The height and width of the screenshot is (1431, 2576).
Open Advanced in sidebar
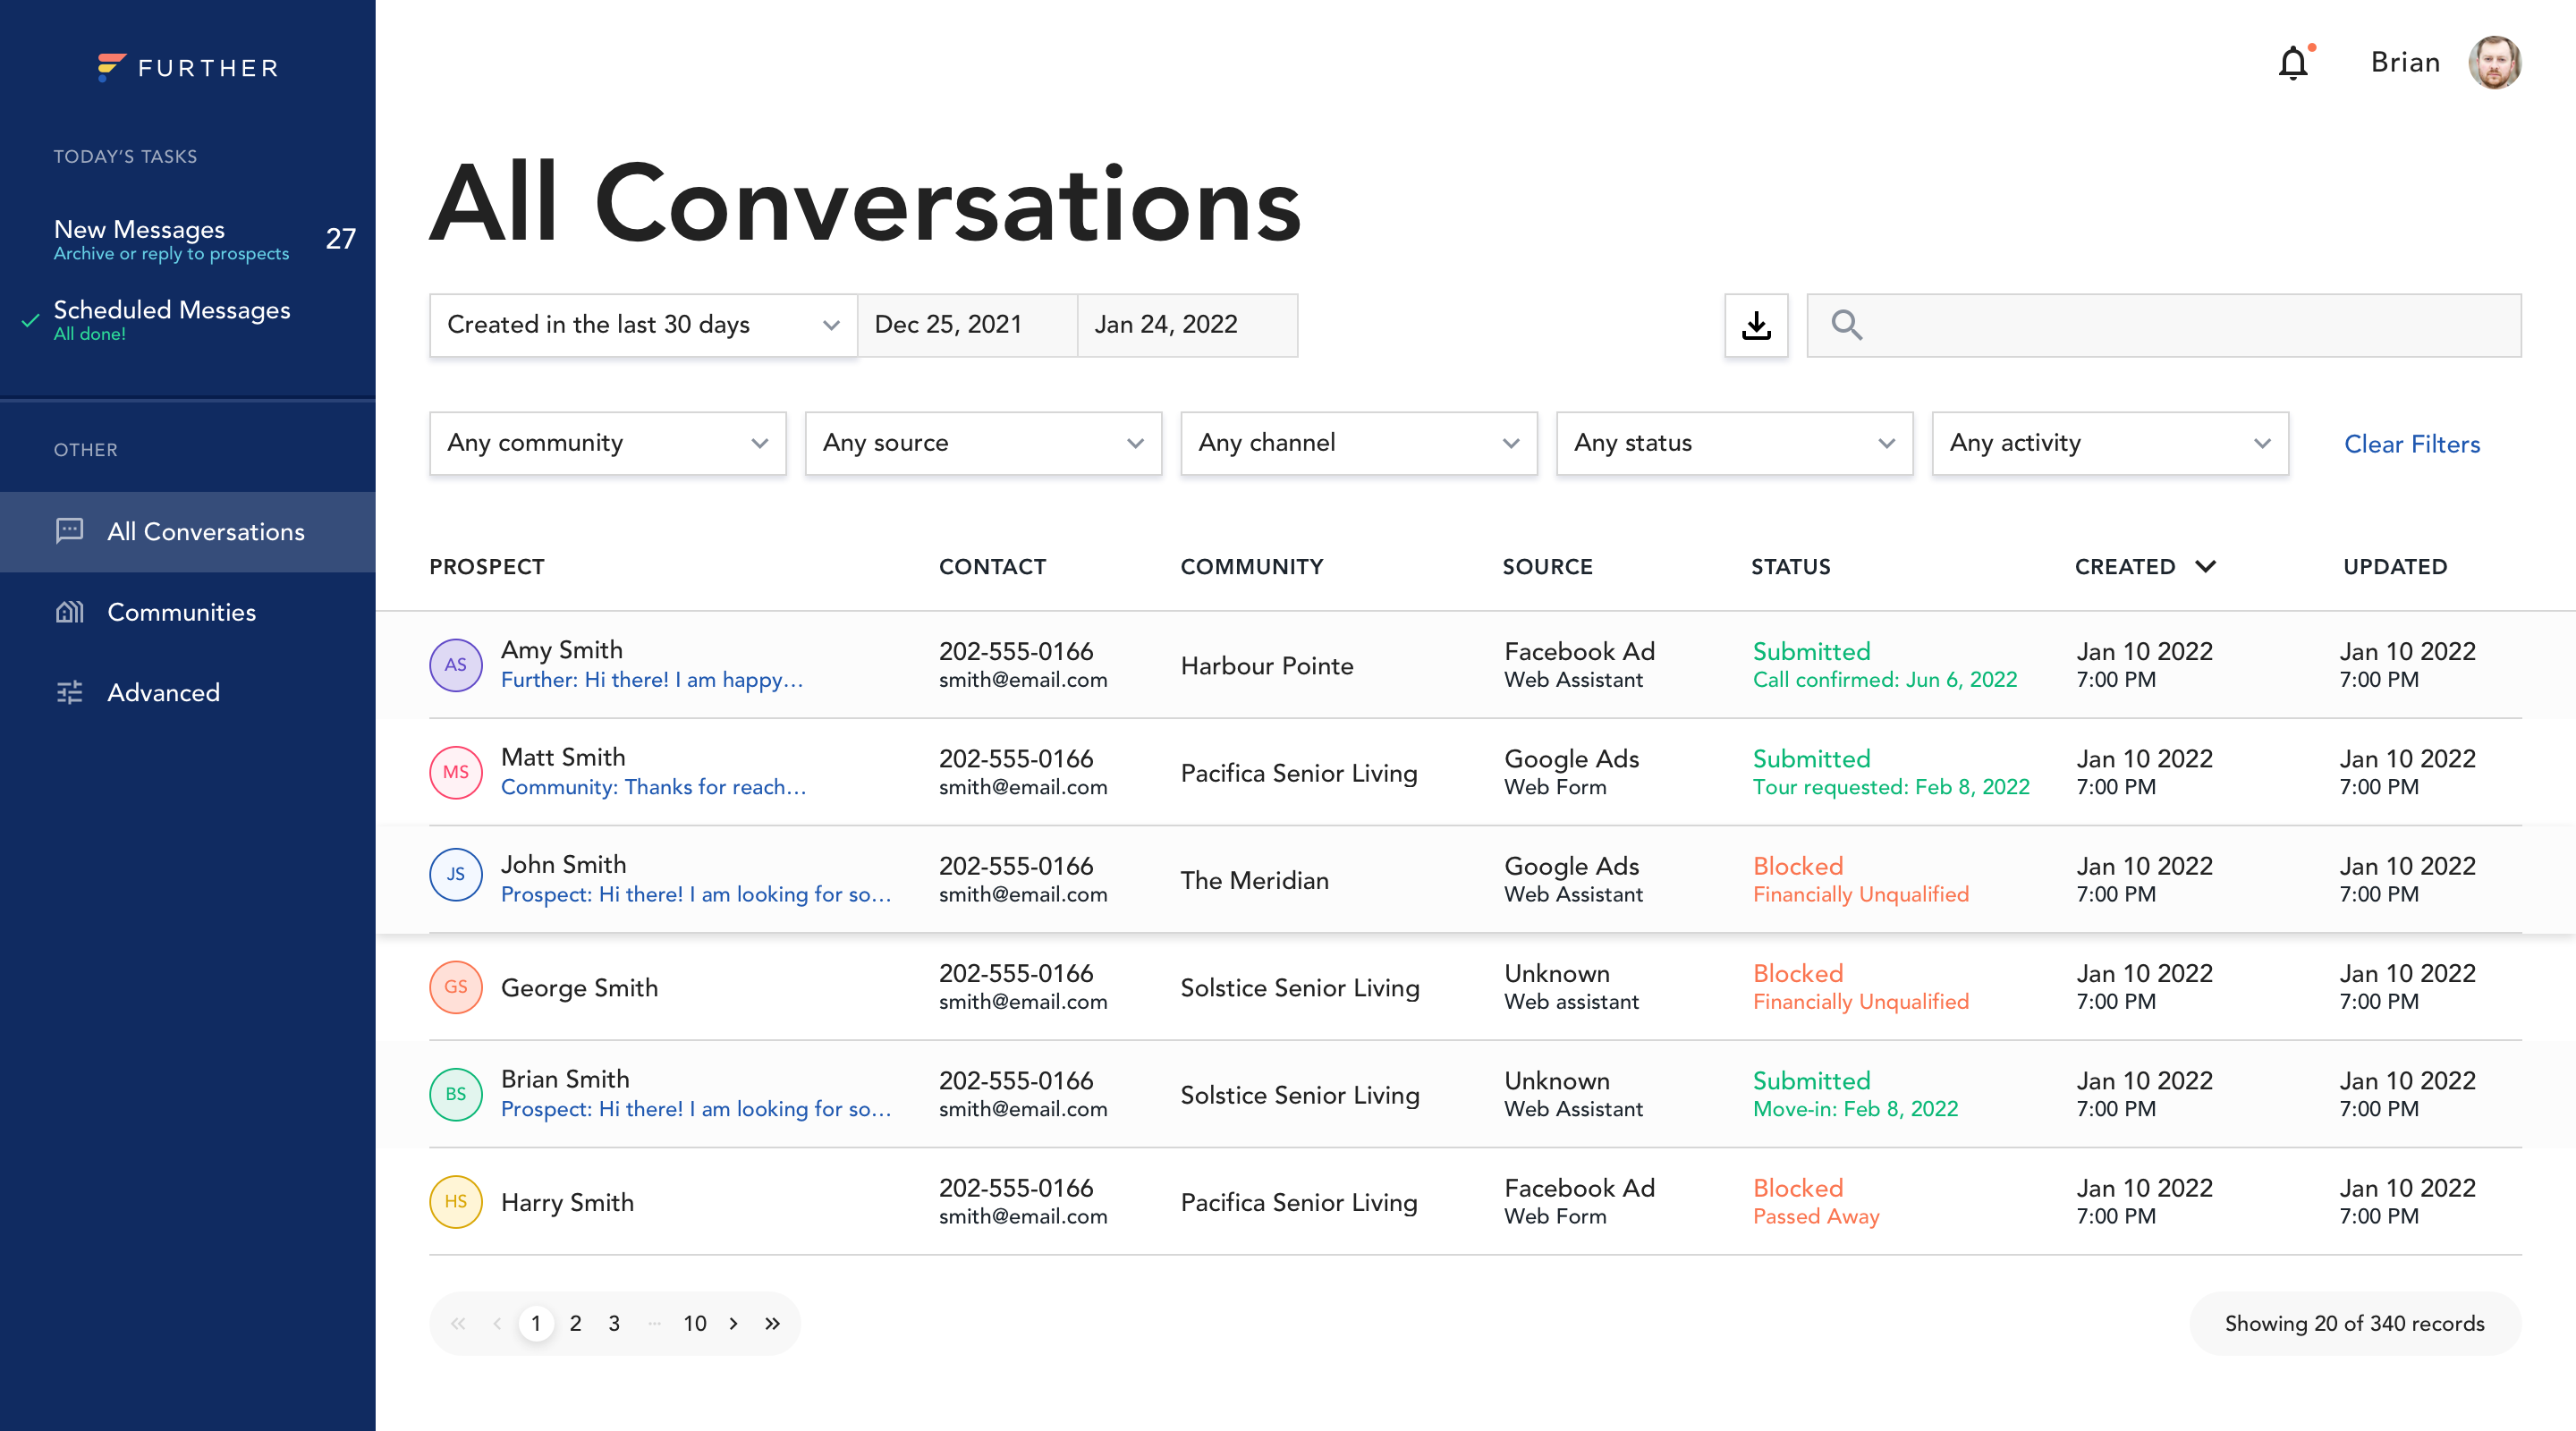pyautogui.click(x=188, y=692)
